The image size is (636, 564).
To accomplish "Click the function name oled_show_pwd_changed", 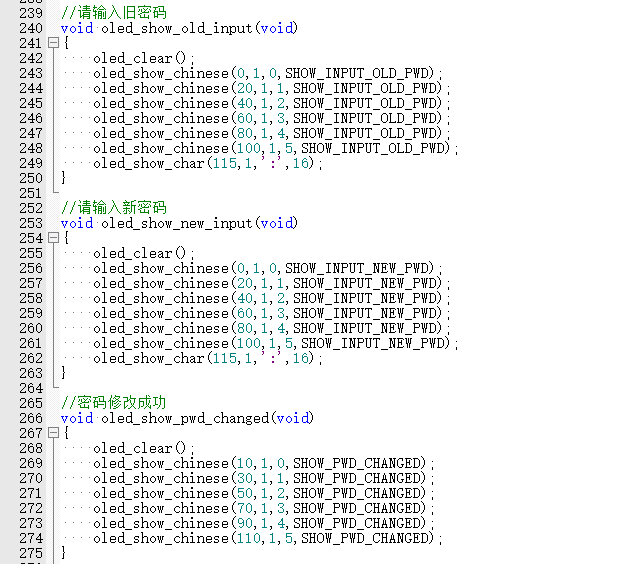I will pos(185,418).
